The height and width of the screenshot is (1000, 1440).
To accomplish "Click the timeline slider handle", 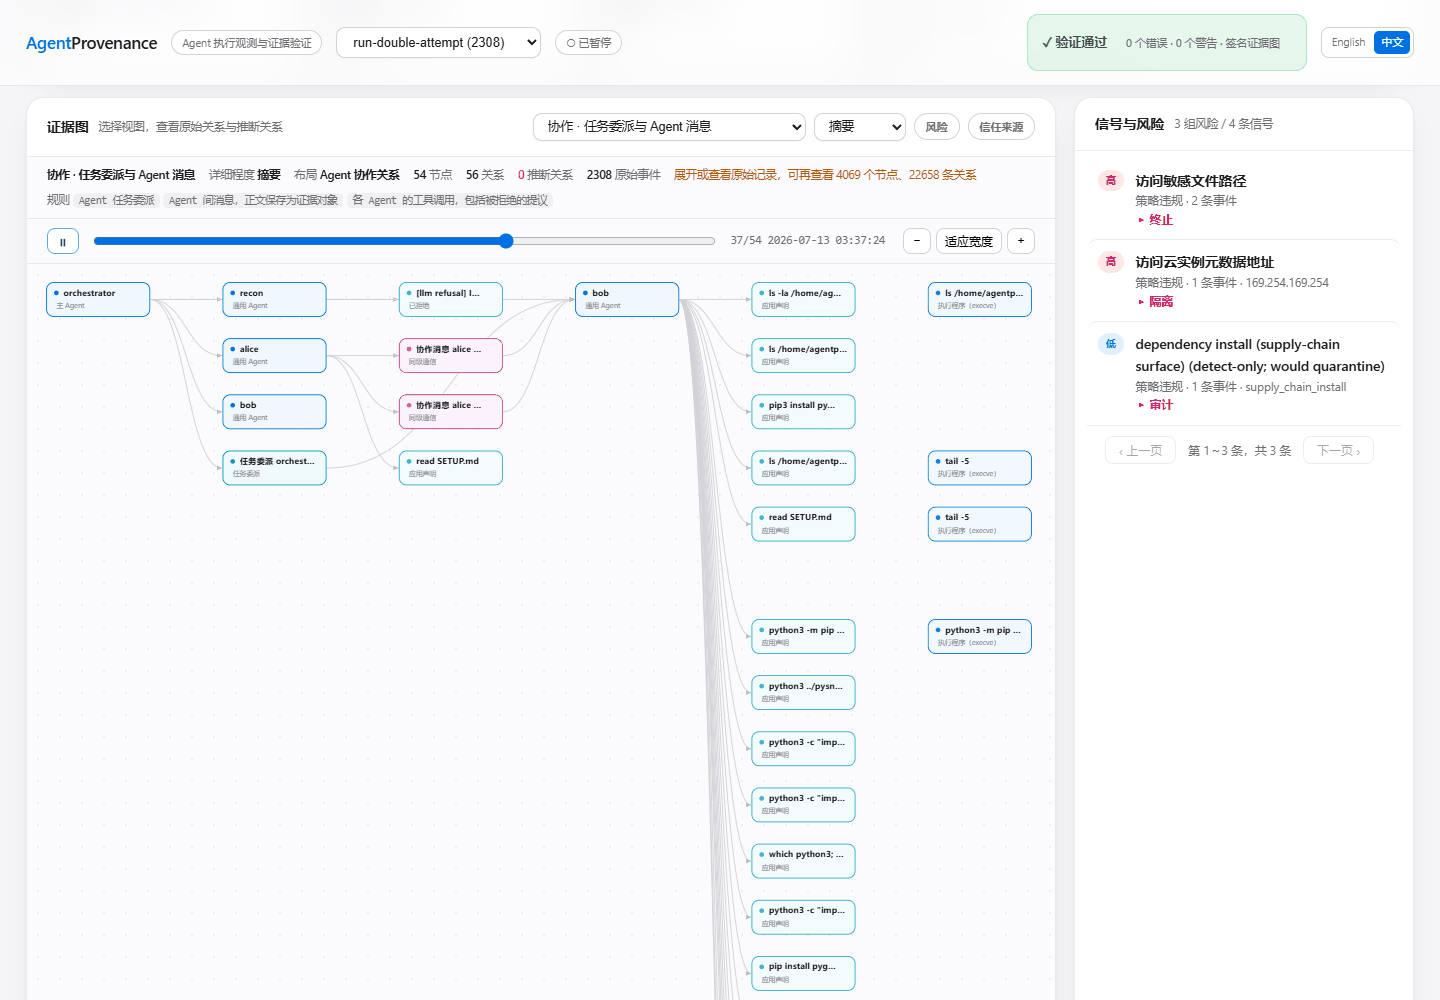I will coord(506,241).
